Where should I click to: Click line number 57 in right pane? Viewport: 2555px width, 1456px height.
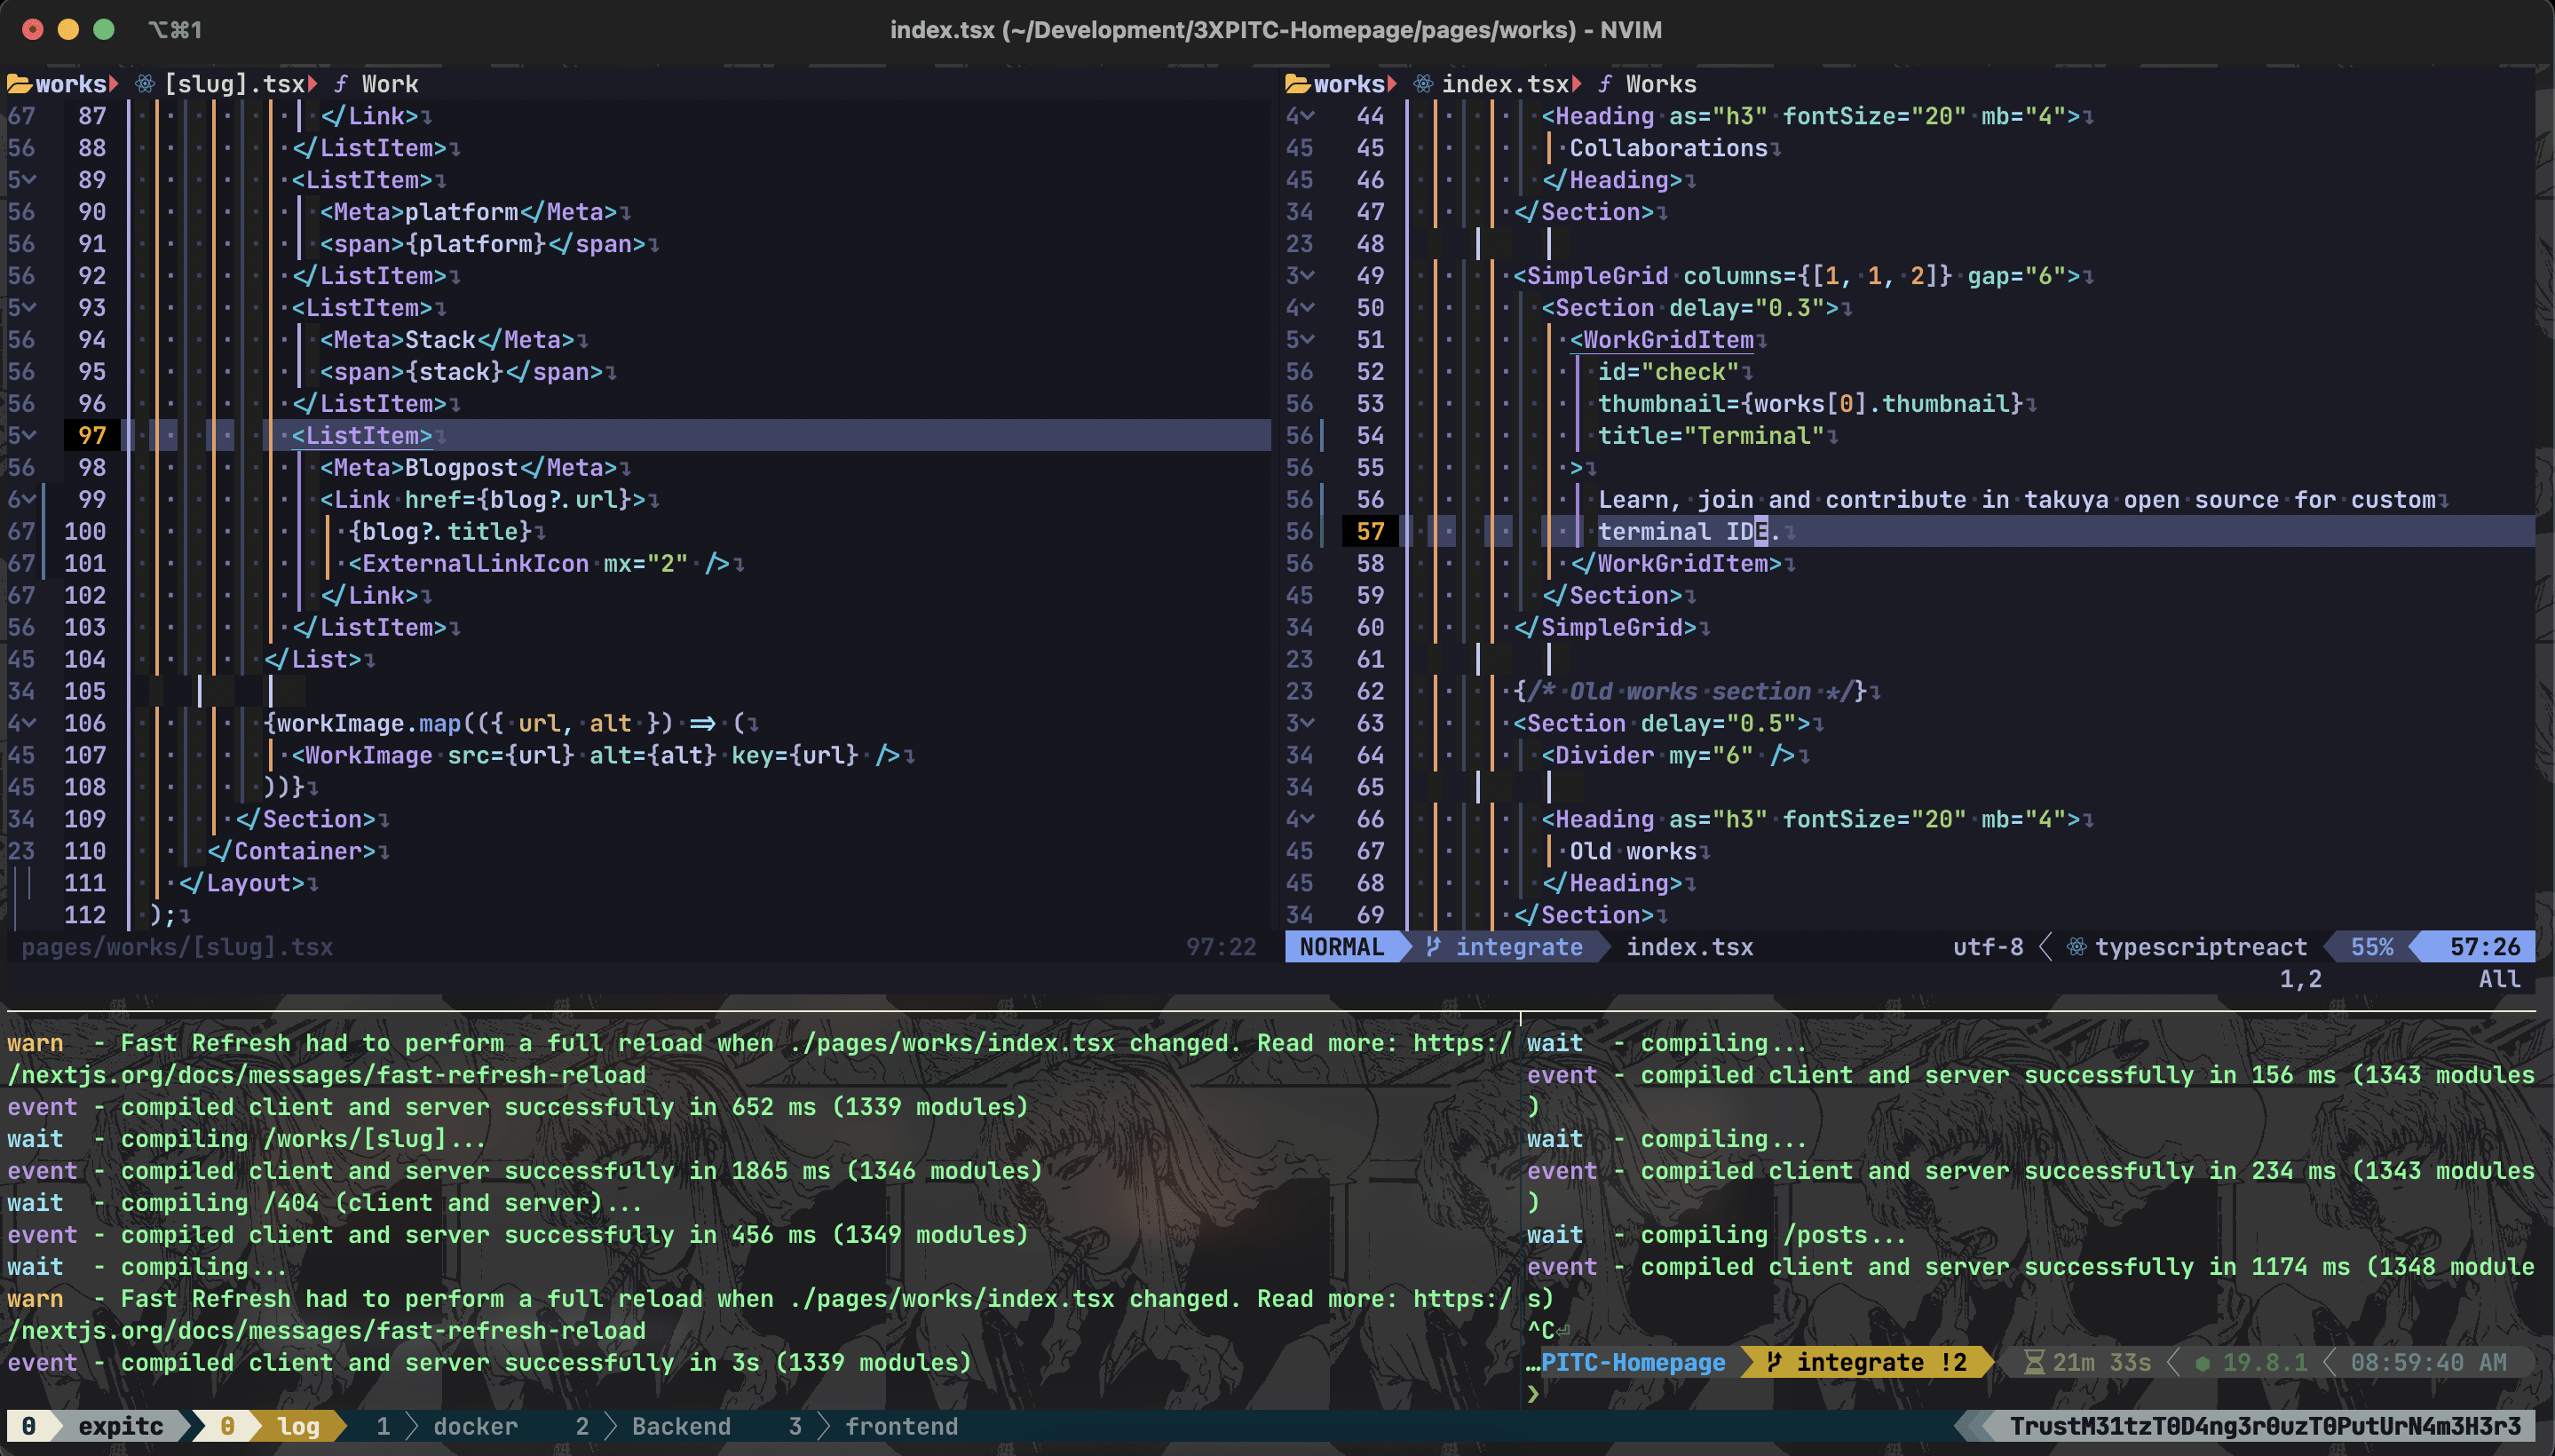pos(1370,531)
